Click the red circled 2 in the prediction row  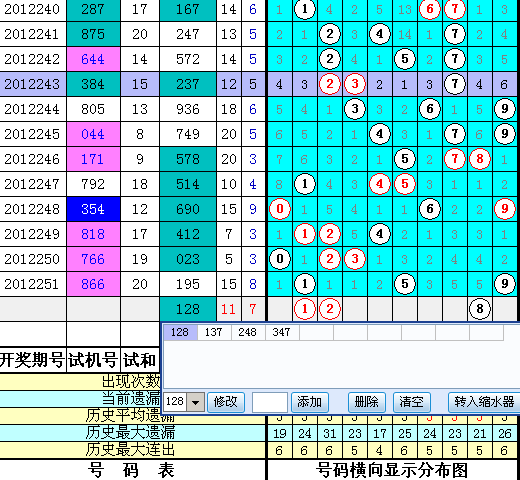[330, 309]
